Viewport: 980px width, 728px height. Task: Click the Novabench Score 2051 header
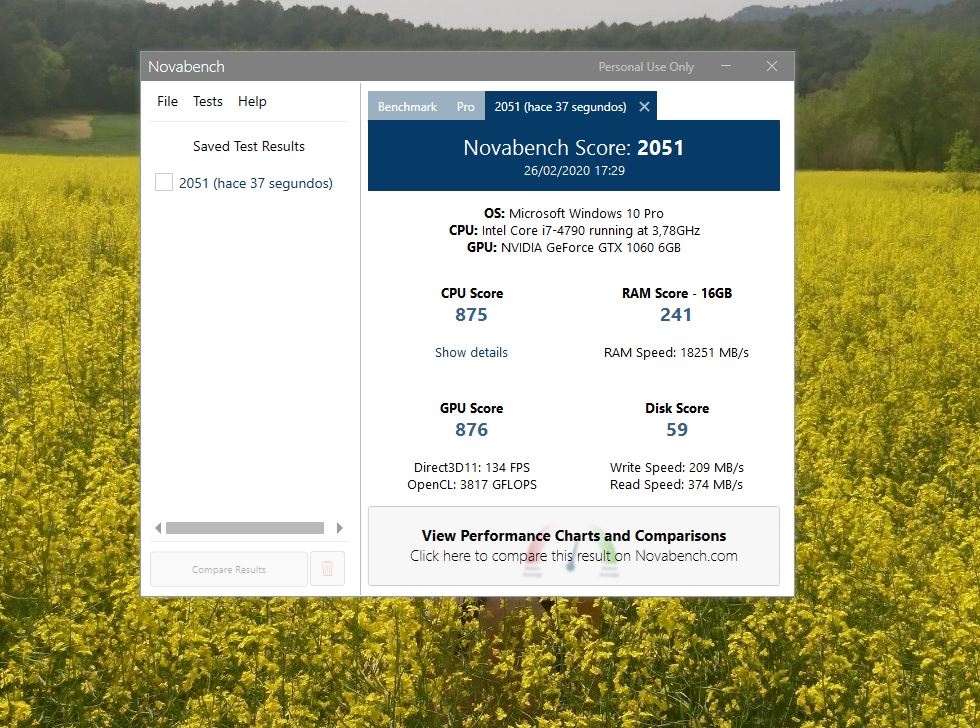574,147
